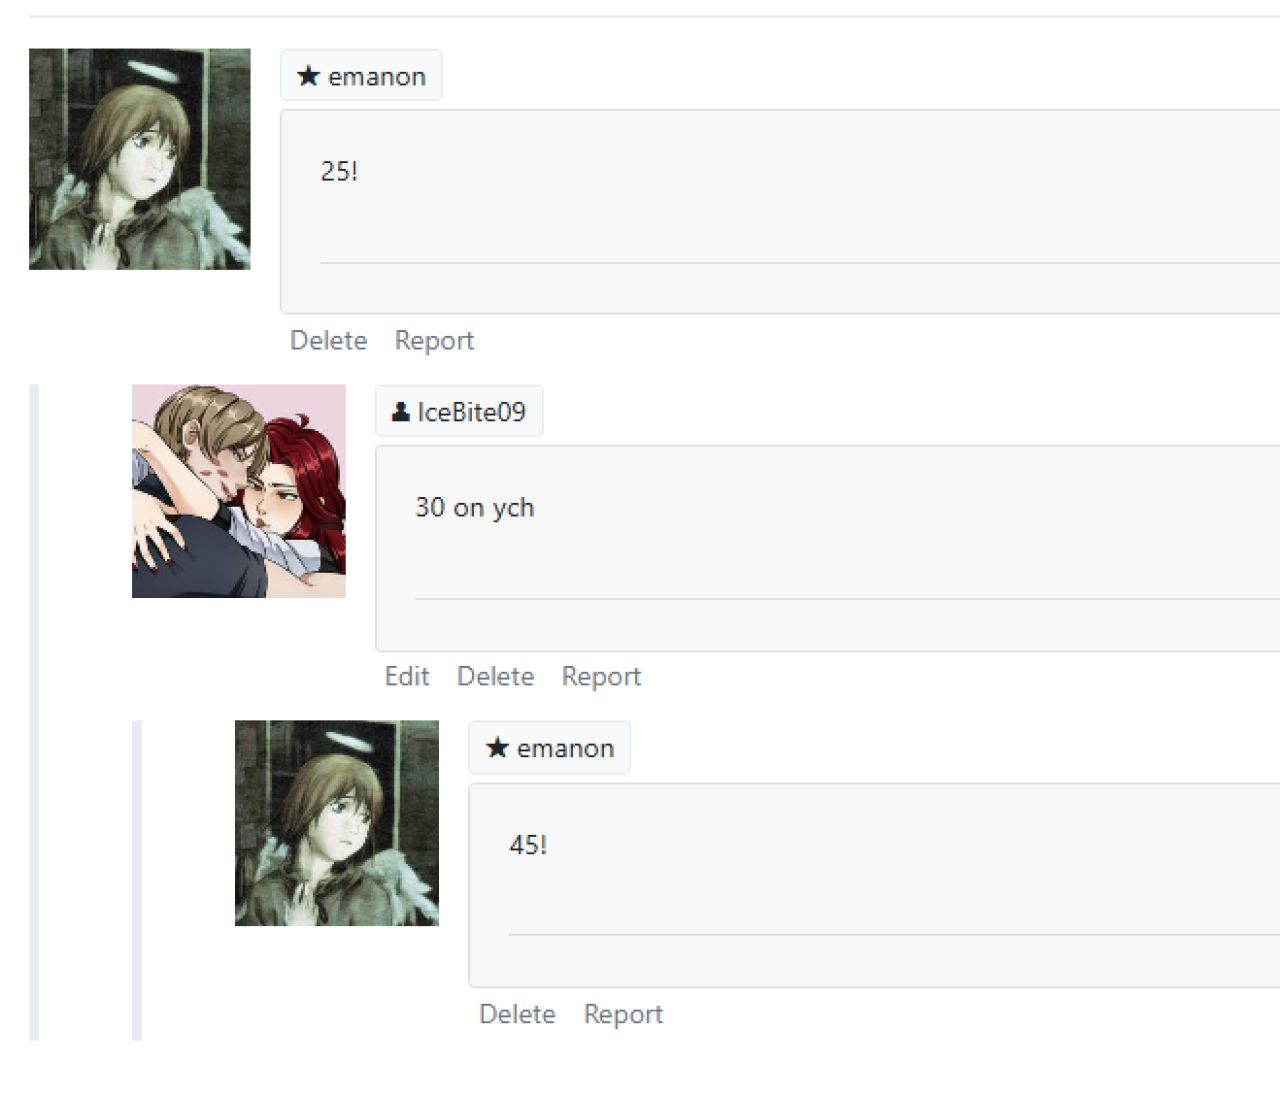1280x1097 pixels.
Task: Open emanon's avatar beside the "45!" comment
Action: click(337, 823)
